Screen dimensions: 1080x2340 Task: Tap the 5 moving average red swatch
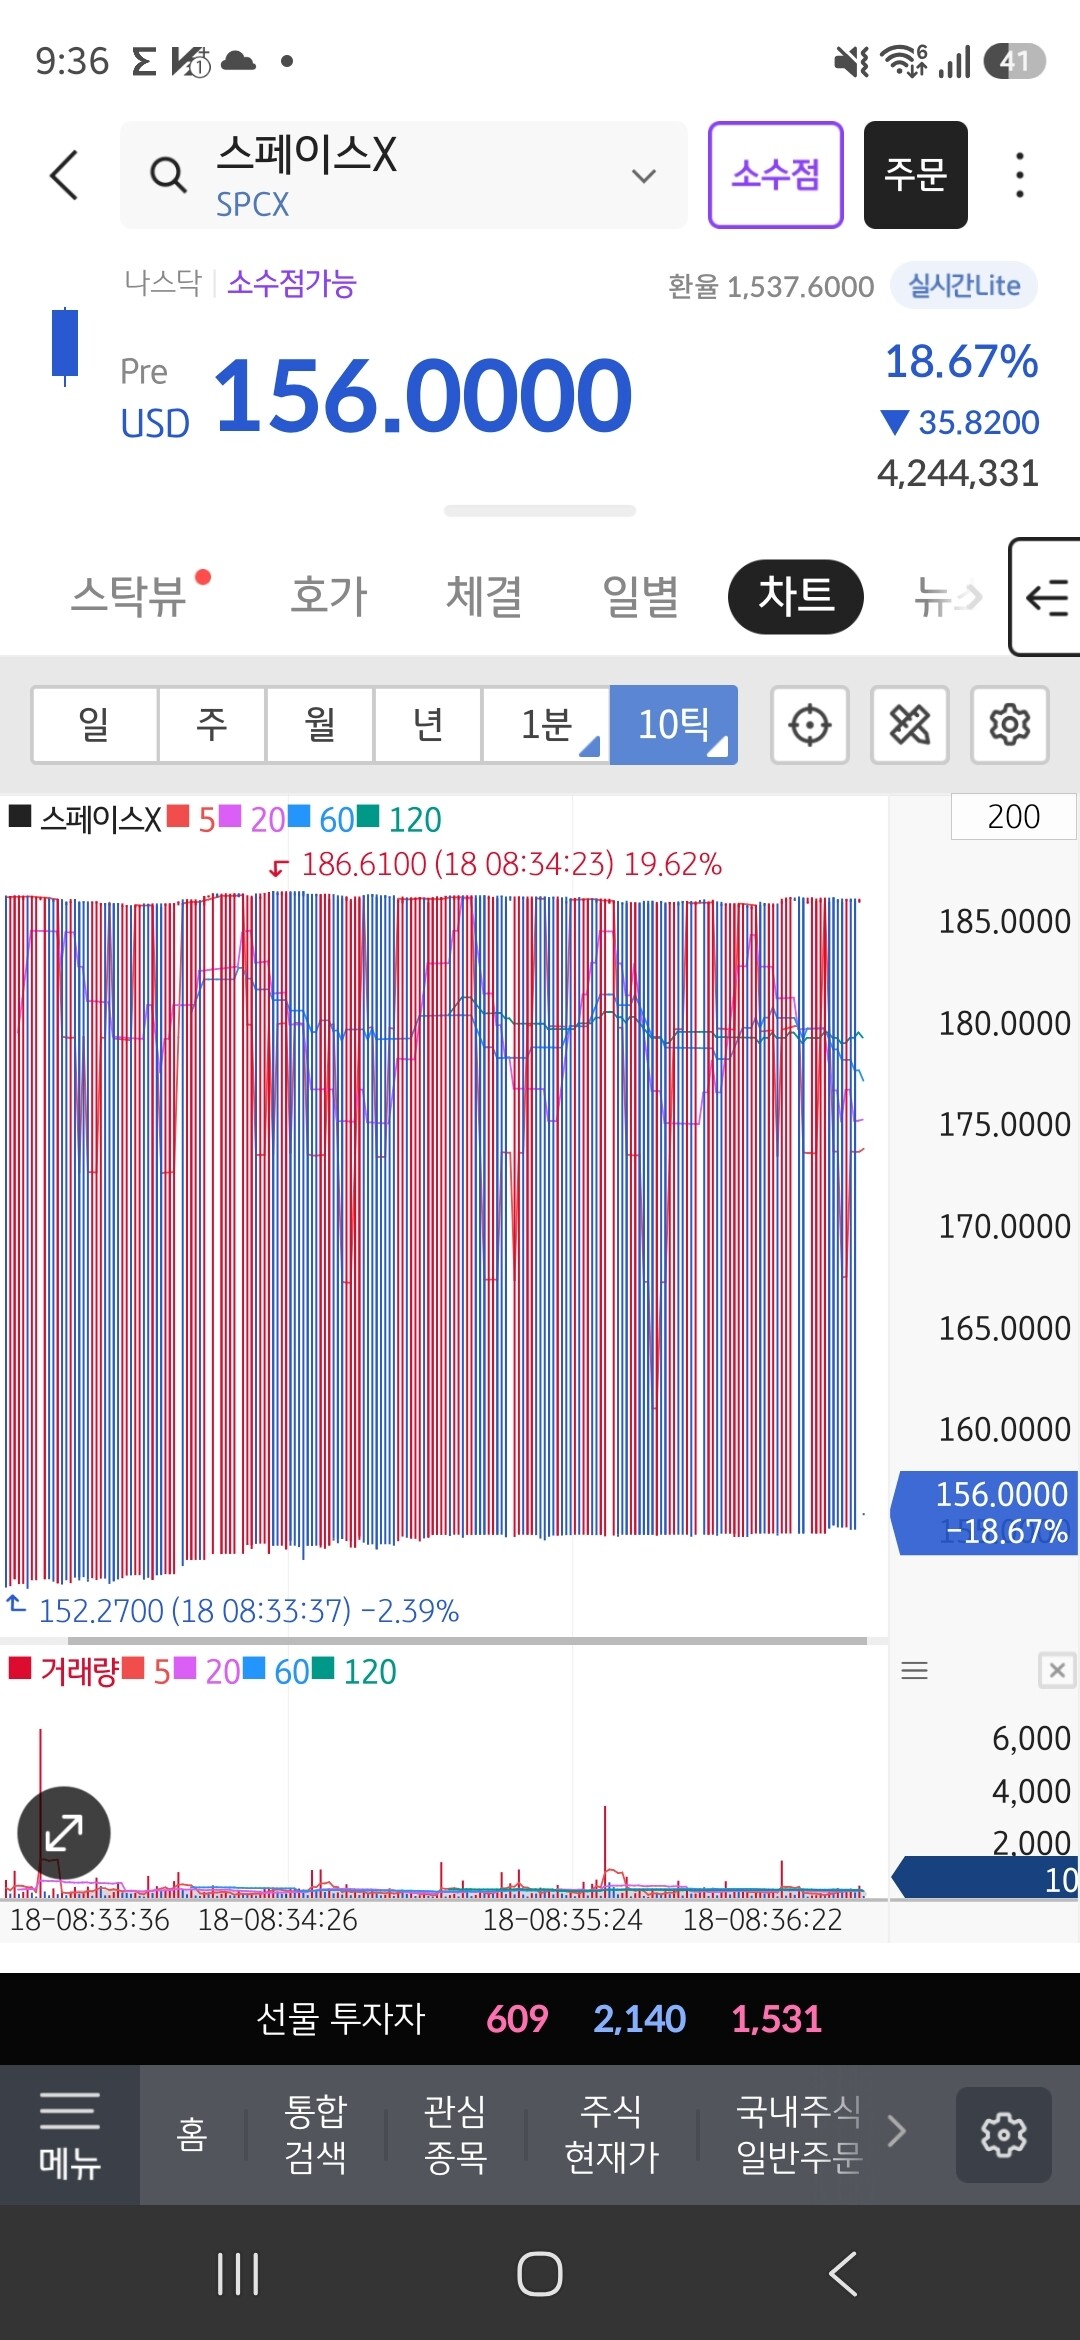point(178,817)
